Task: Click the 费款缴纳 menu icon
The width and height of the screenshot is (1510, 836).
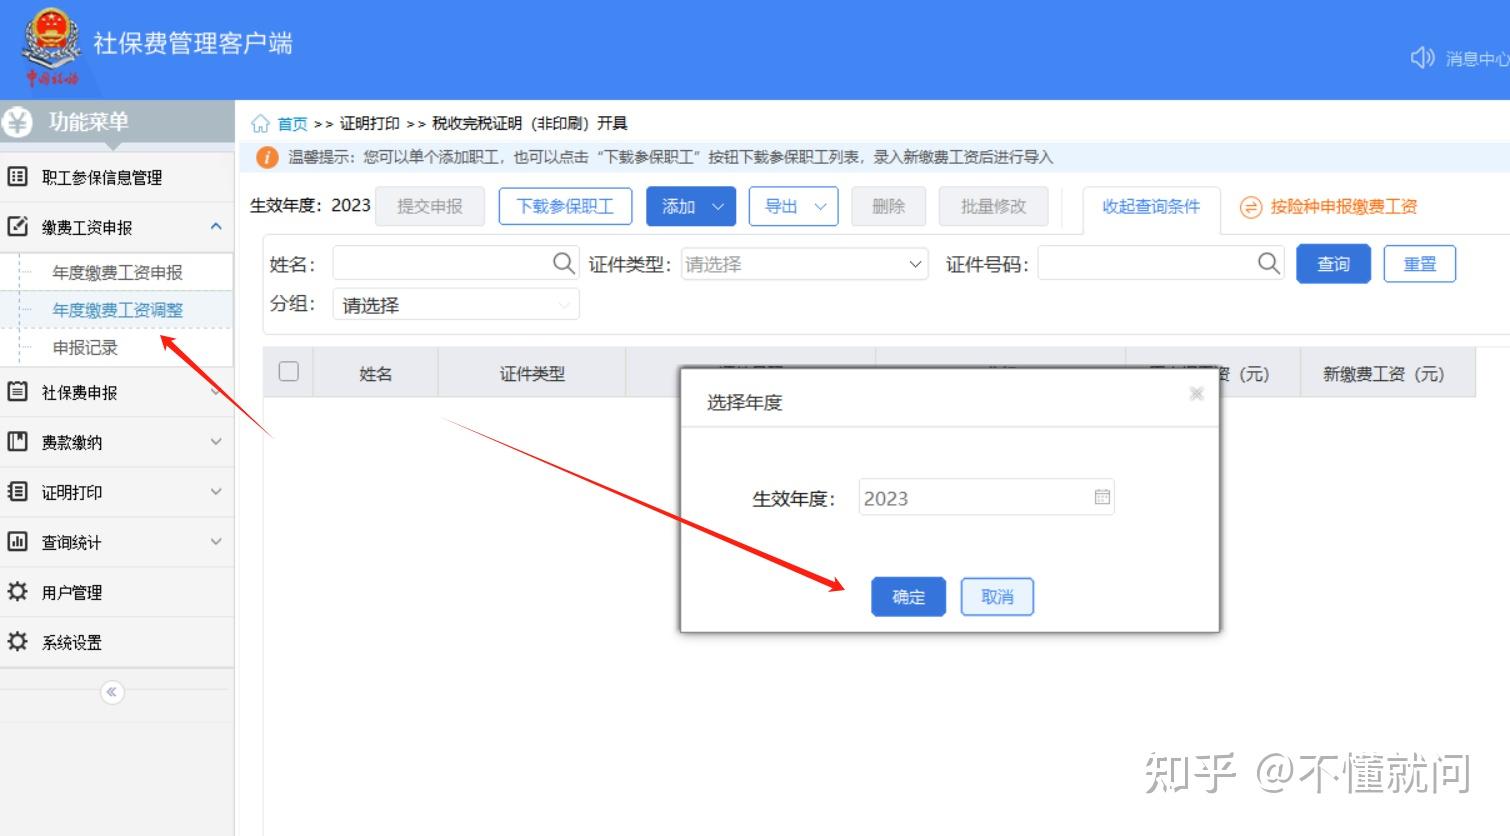Action: pyautogui.click(x=17, y=442)
